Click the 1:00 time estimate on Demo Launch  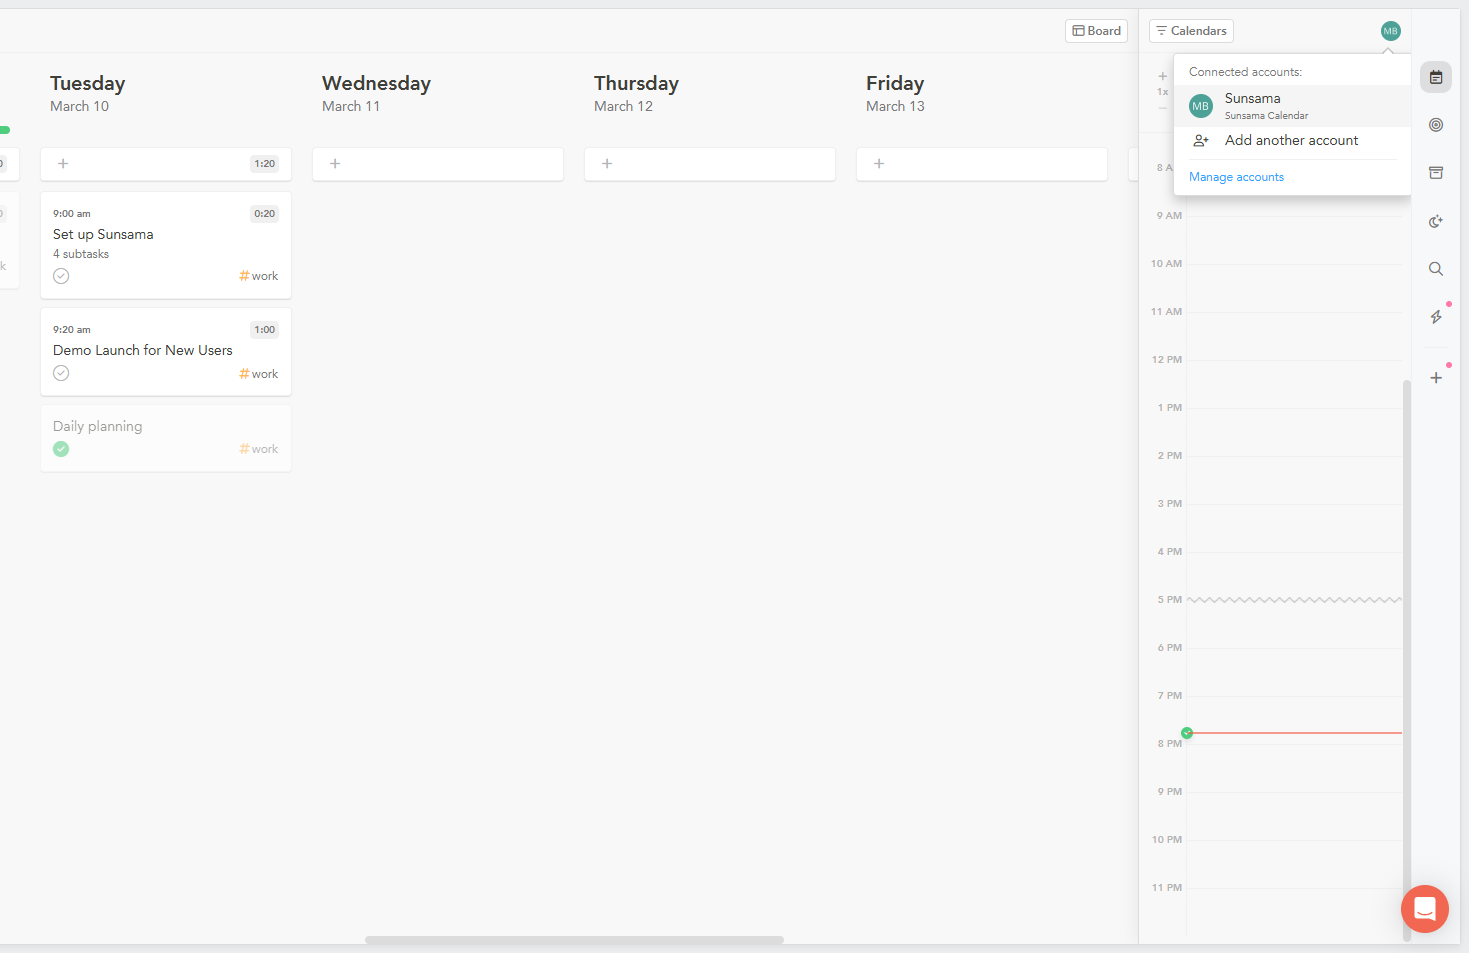264,330
